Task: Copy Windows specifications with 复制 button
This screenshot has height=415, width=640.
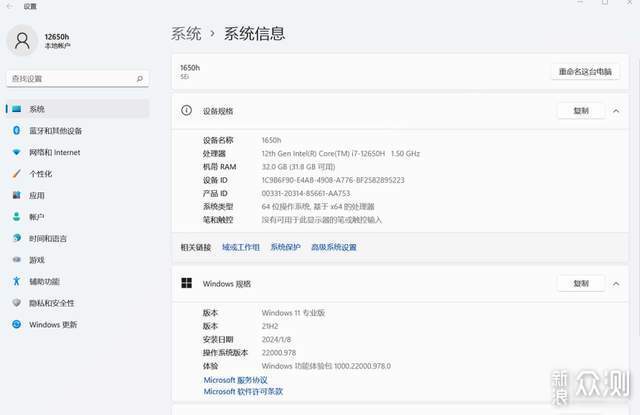Action: pos(581,283)
